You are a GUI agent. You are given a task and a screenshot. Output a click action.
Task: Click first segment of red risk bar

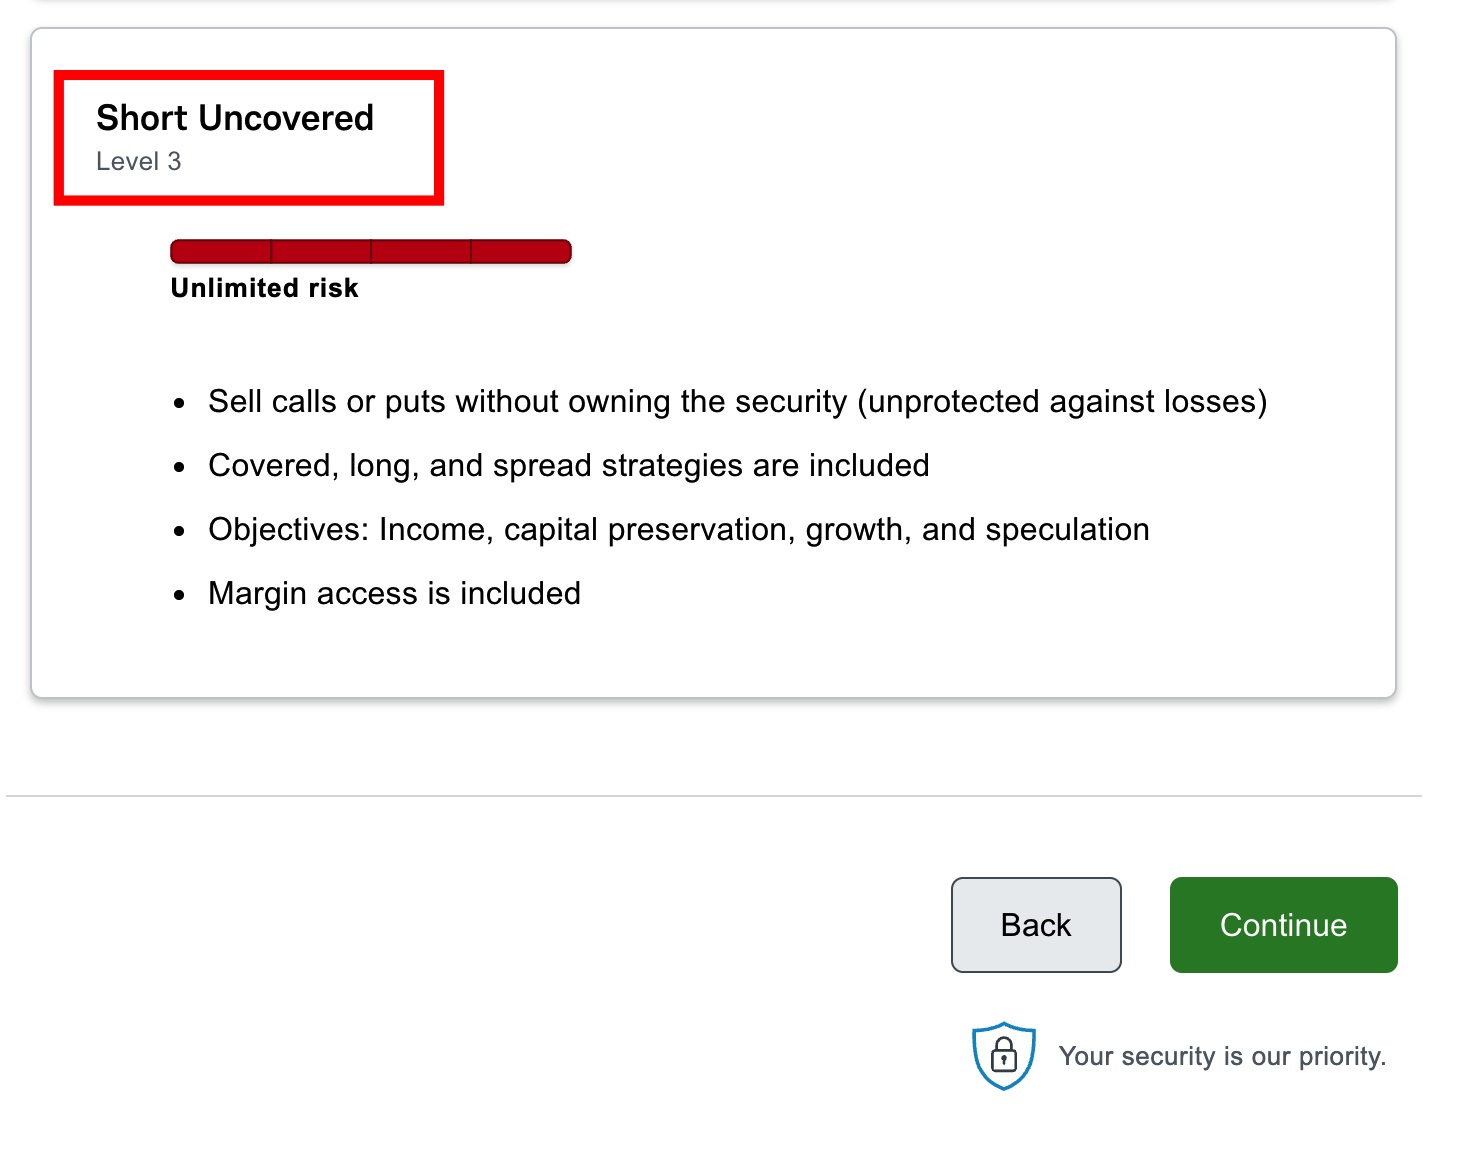[221, 252]
